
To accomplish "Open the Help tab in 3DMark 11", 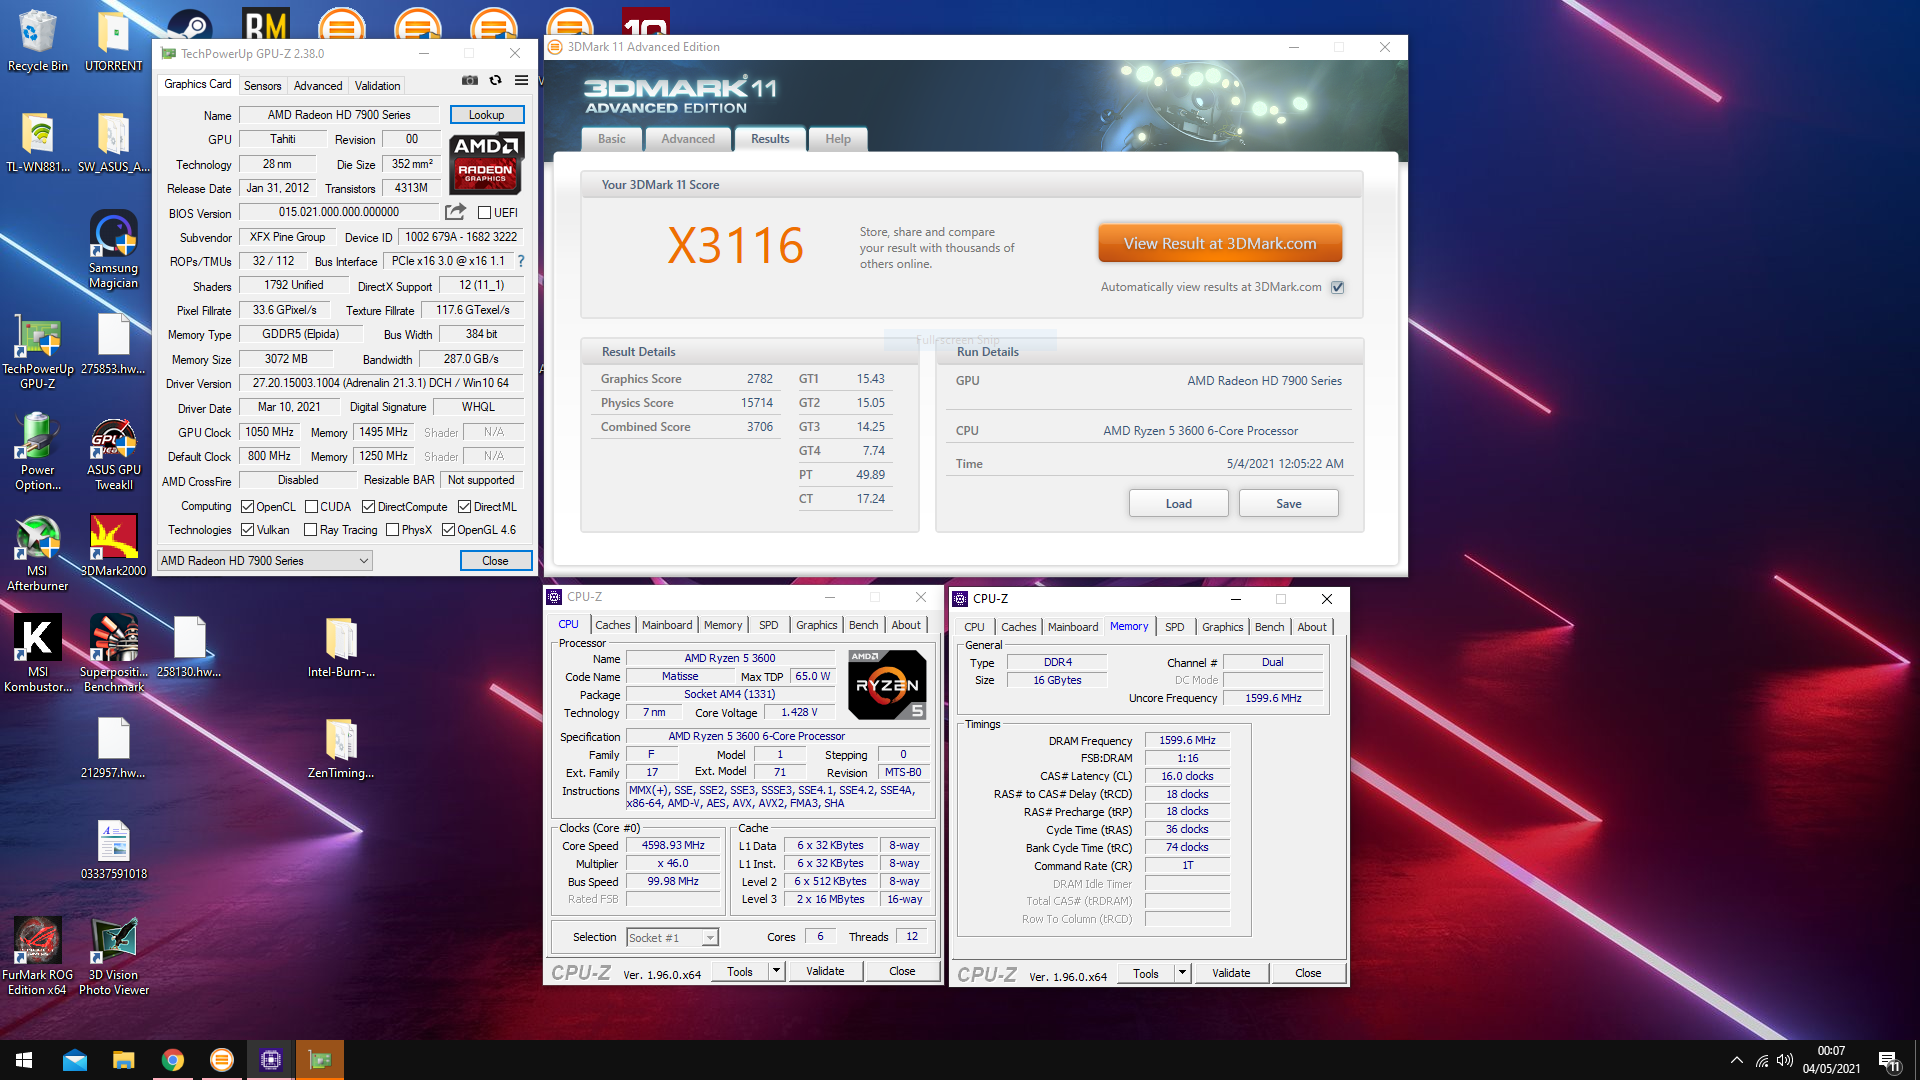I will click(x=838, y=139).
